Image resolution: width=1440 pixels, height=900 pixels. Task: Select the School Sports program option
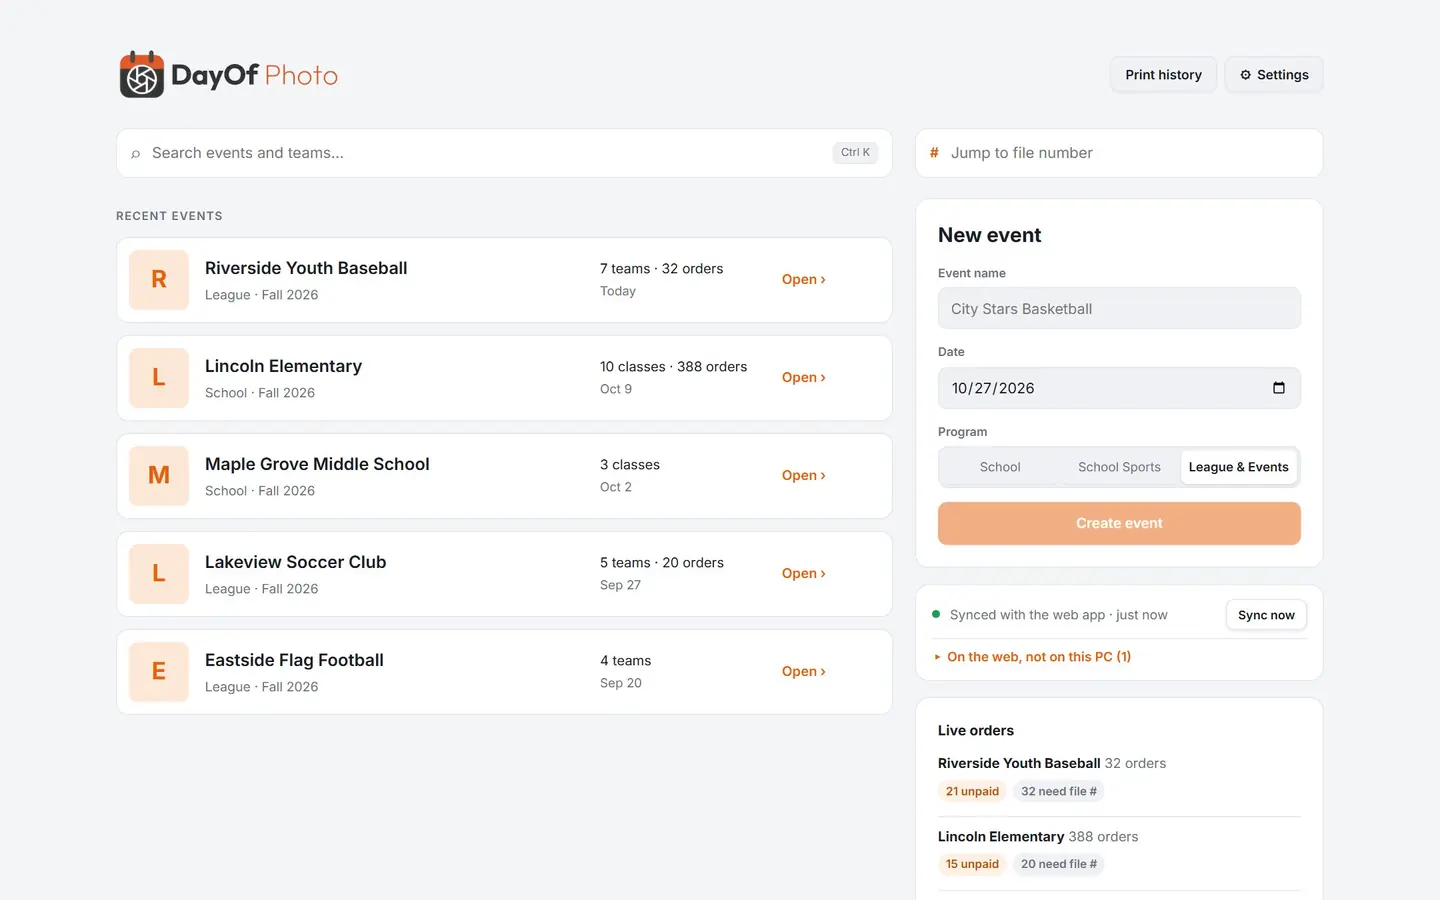[x=1119, y=467]
